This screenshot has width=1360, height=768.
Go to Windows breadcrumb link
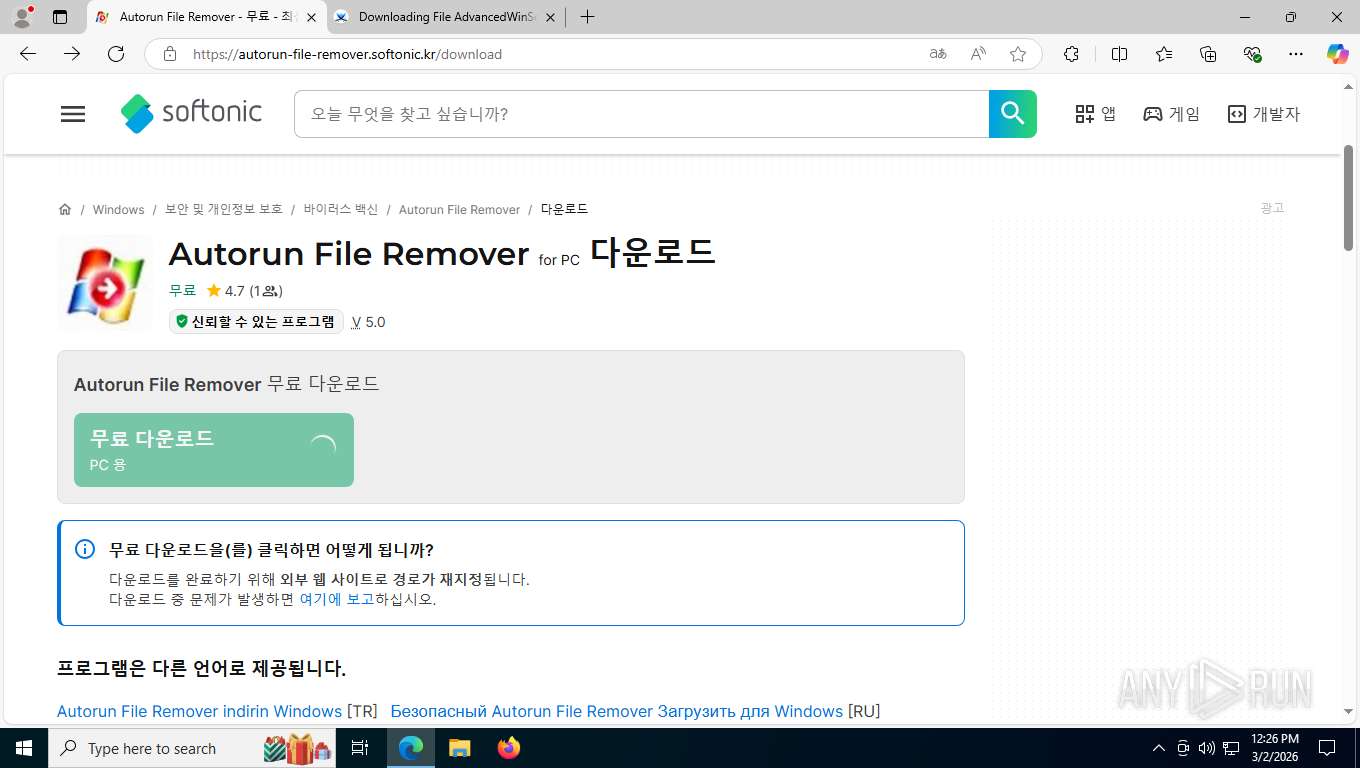tap(118, 209)
